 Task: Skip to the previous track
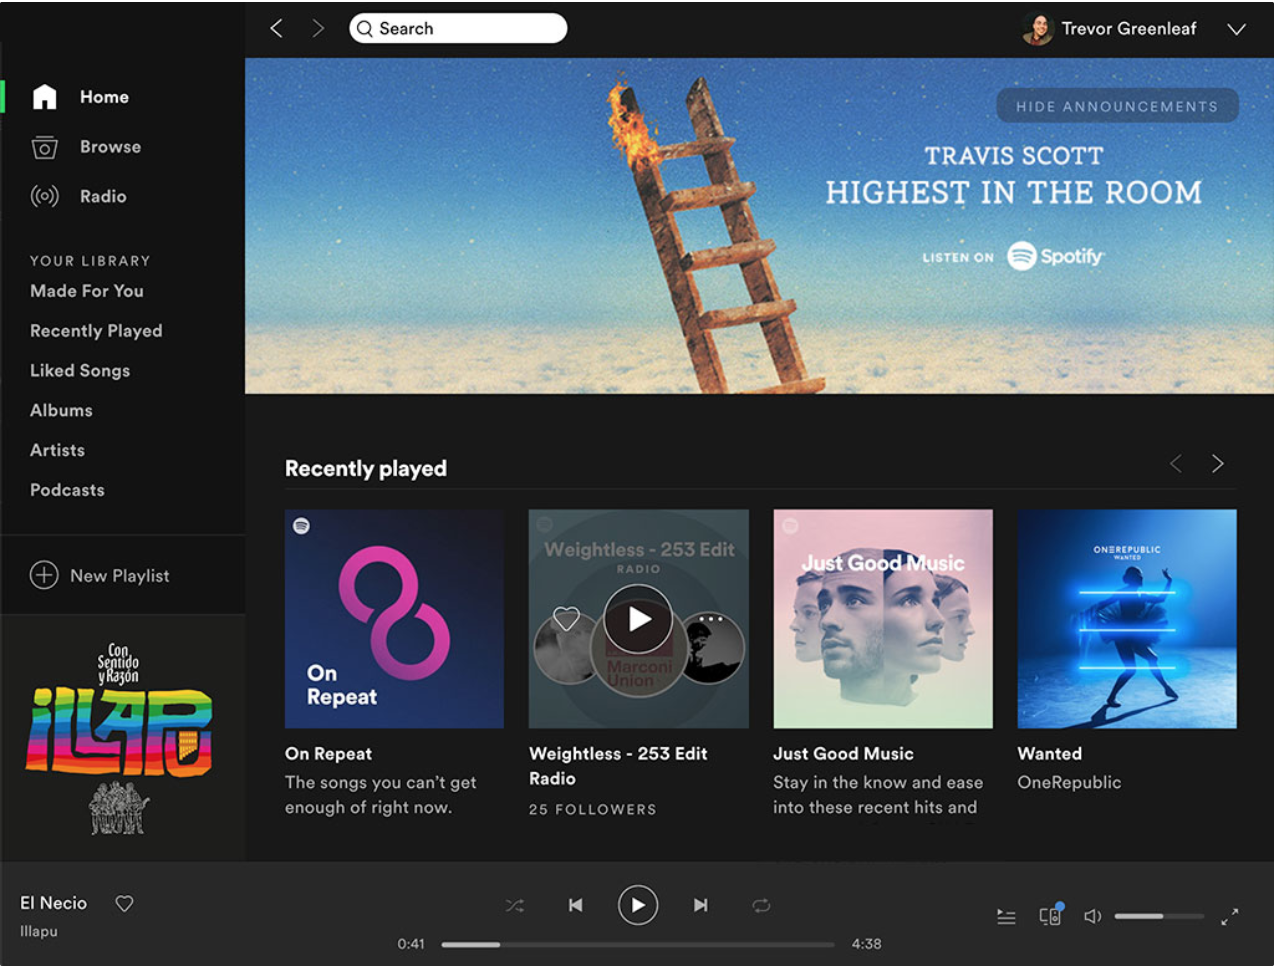coord(575,905)
